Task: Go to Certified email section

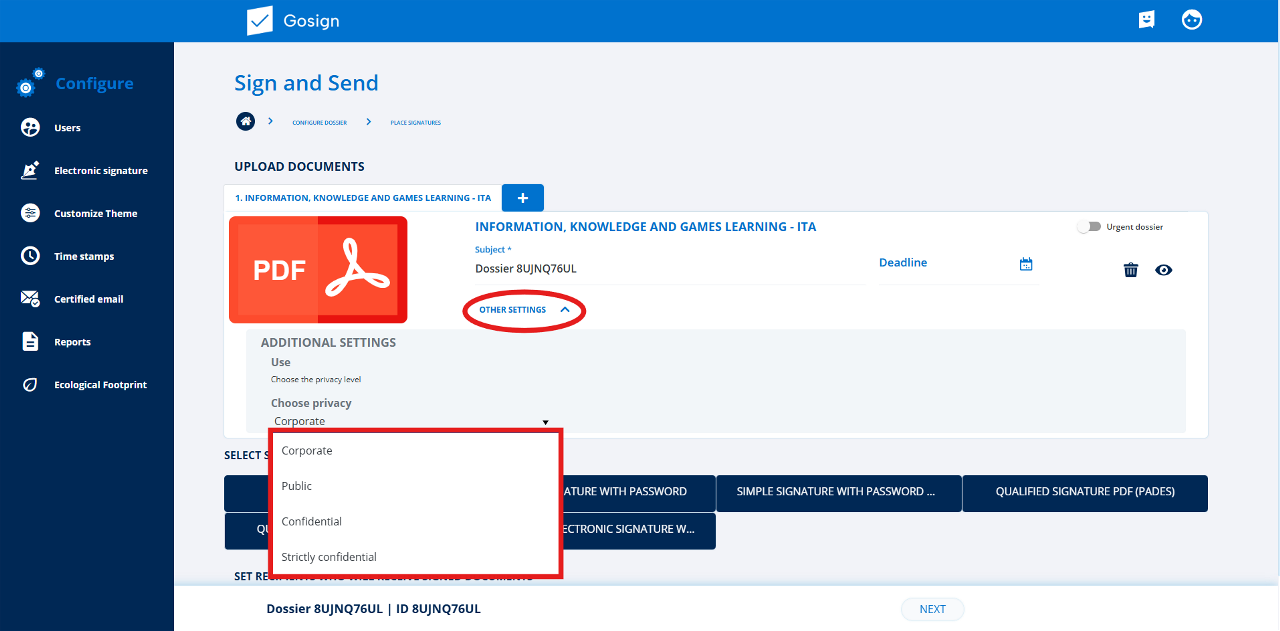Action: [88, 299]
